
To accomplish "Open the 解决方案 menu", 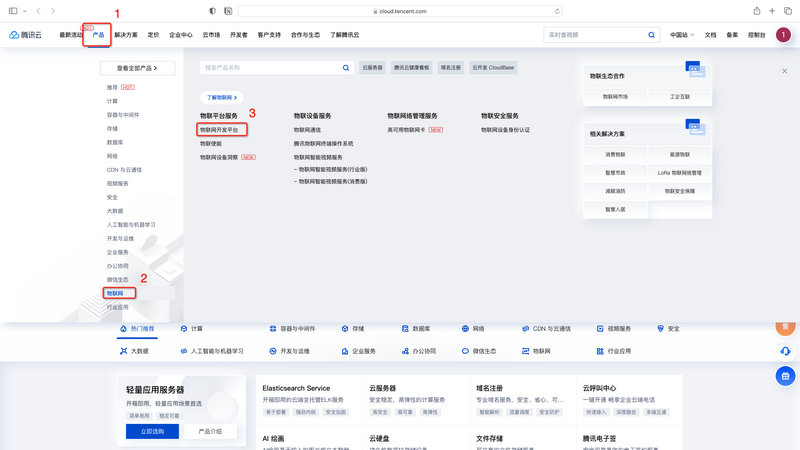I will 126,35.
